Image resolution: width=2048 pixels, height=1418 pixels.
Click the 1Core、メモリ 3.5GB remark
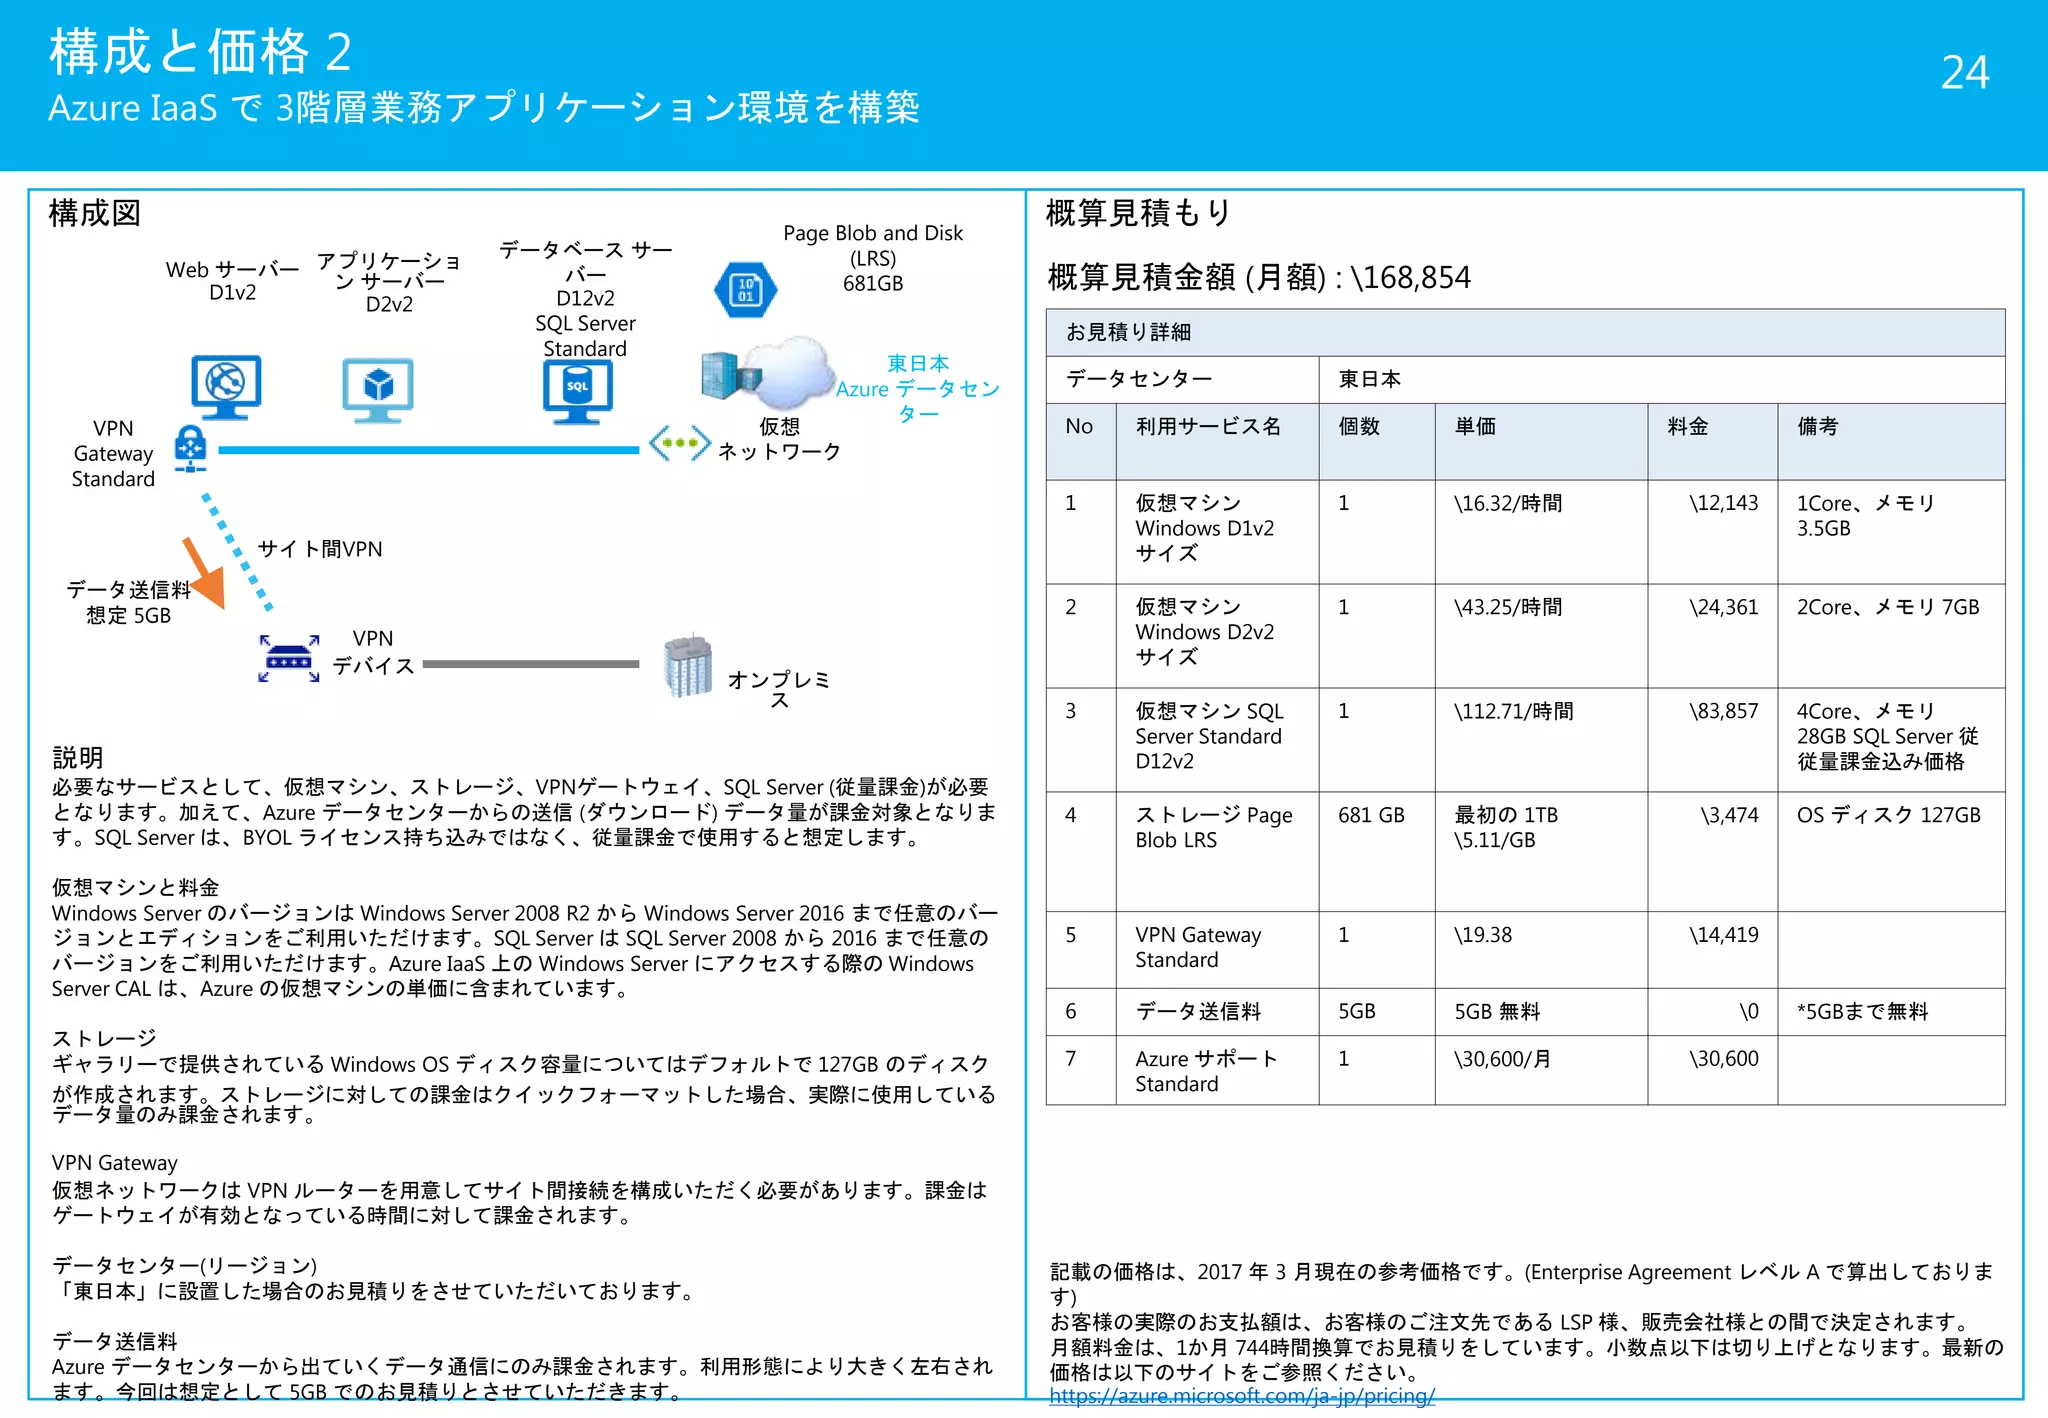[x=1866, y=516]
